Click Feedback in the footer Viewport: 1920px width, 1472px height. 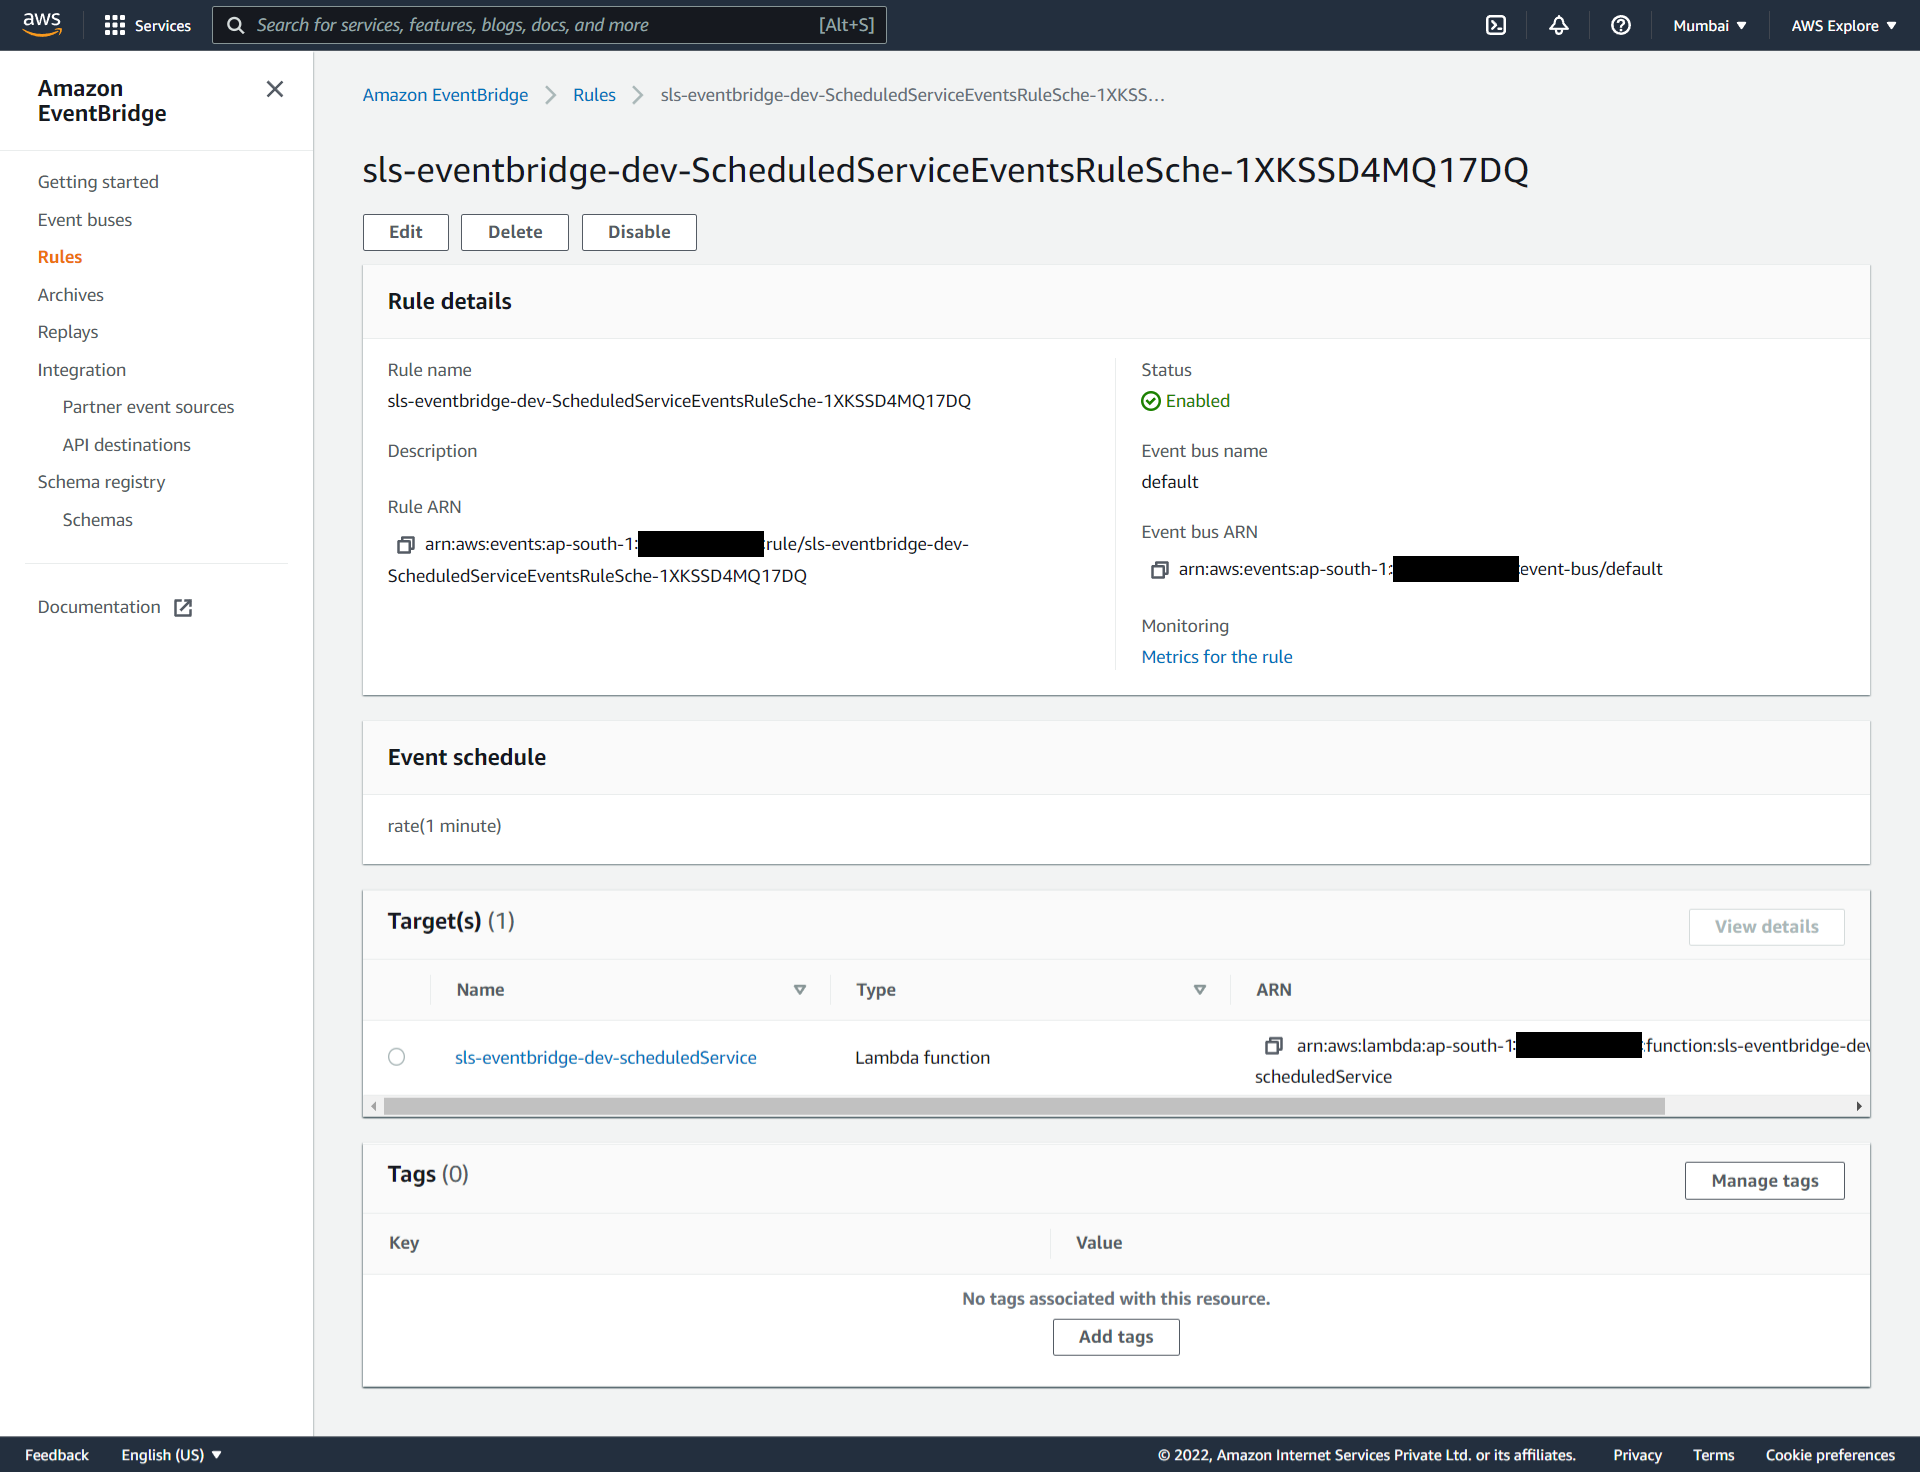[57, 1455]
